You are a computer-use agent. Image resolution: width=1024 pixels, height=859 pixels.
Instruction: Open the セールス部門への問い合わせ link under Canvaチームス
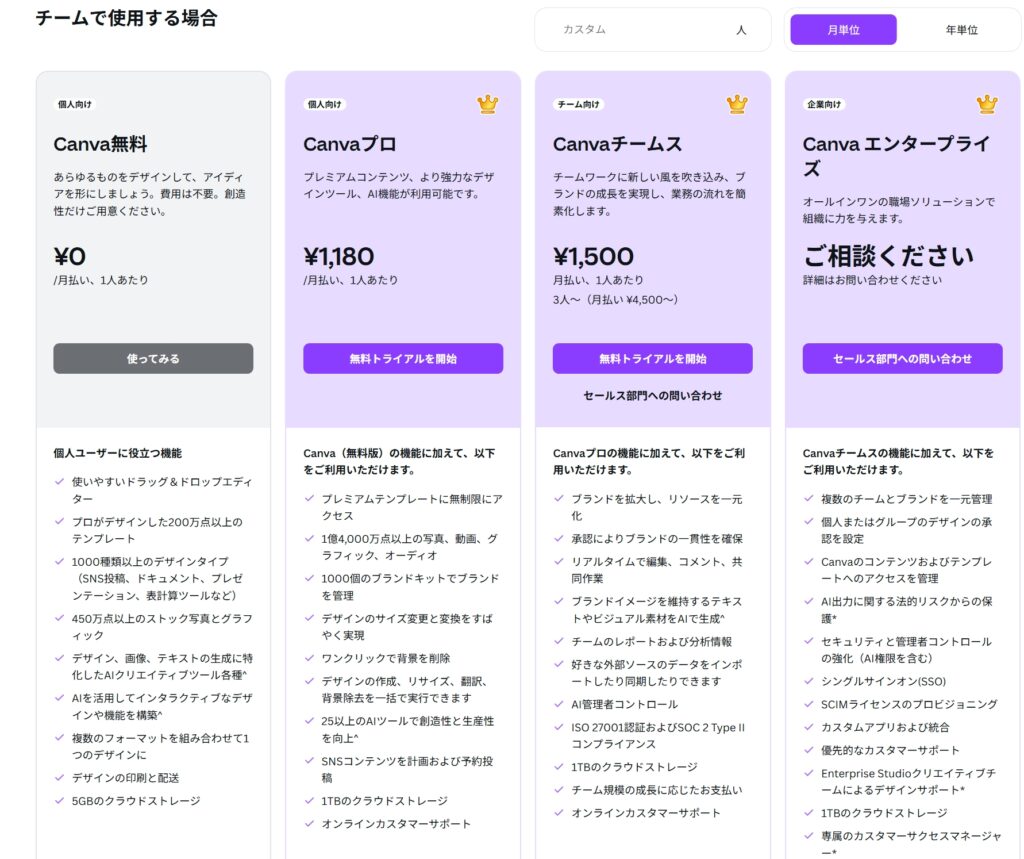click(652, 395)
